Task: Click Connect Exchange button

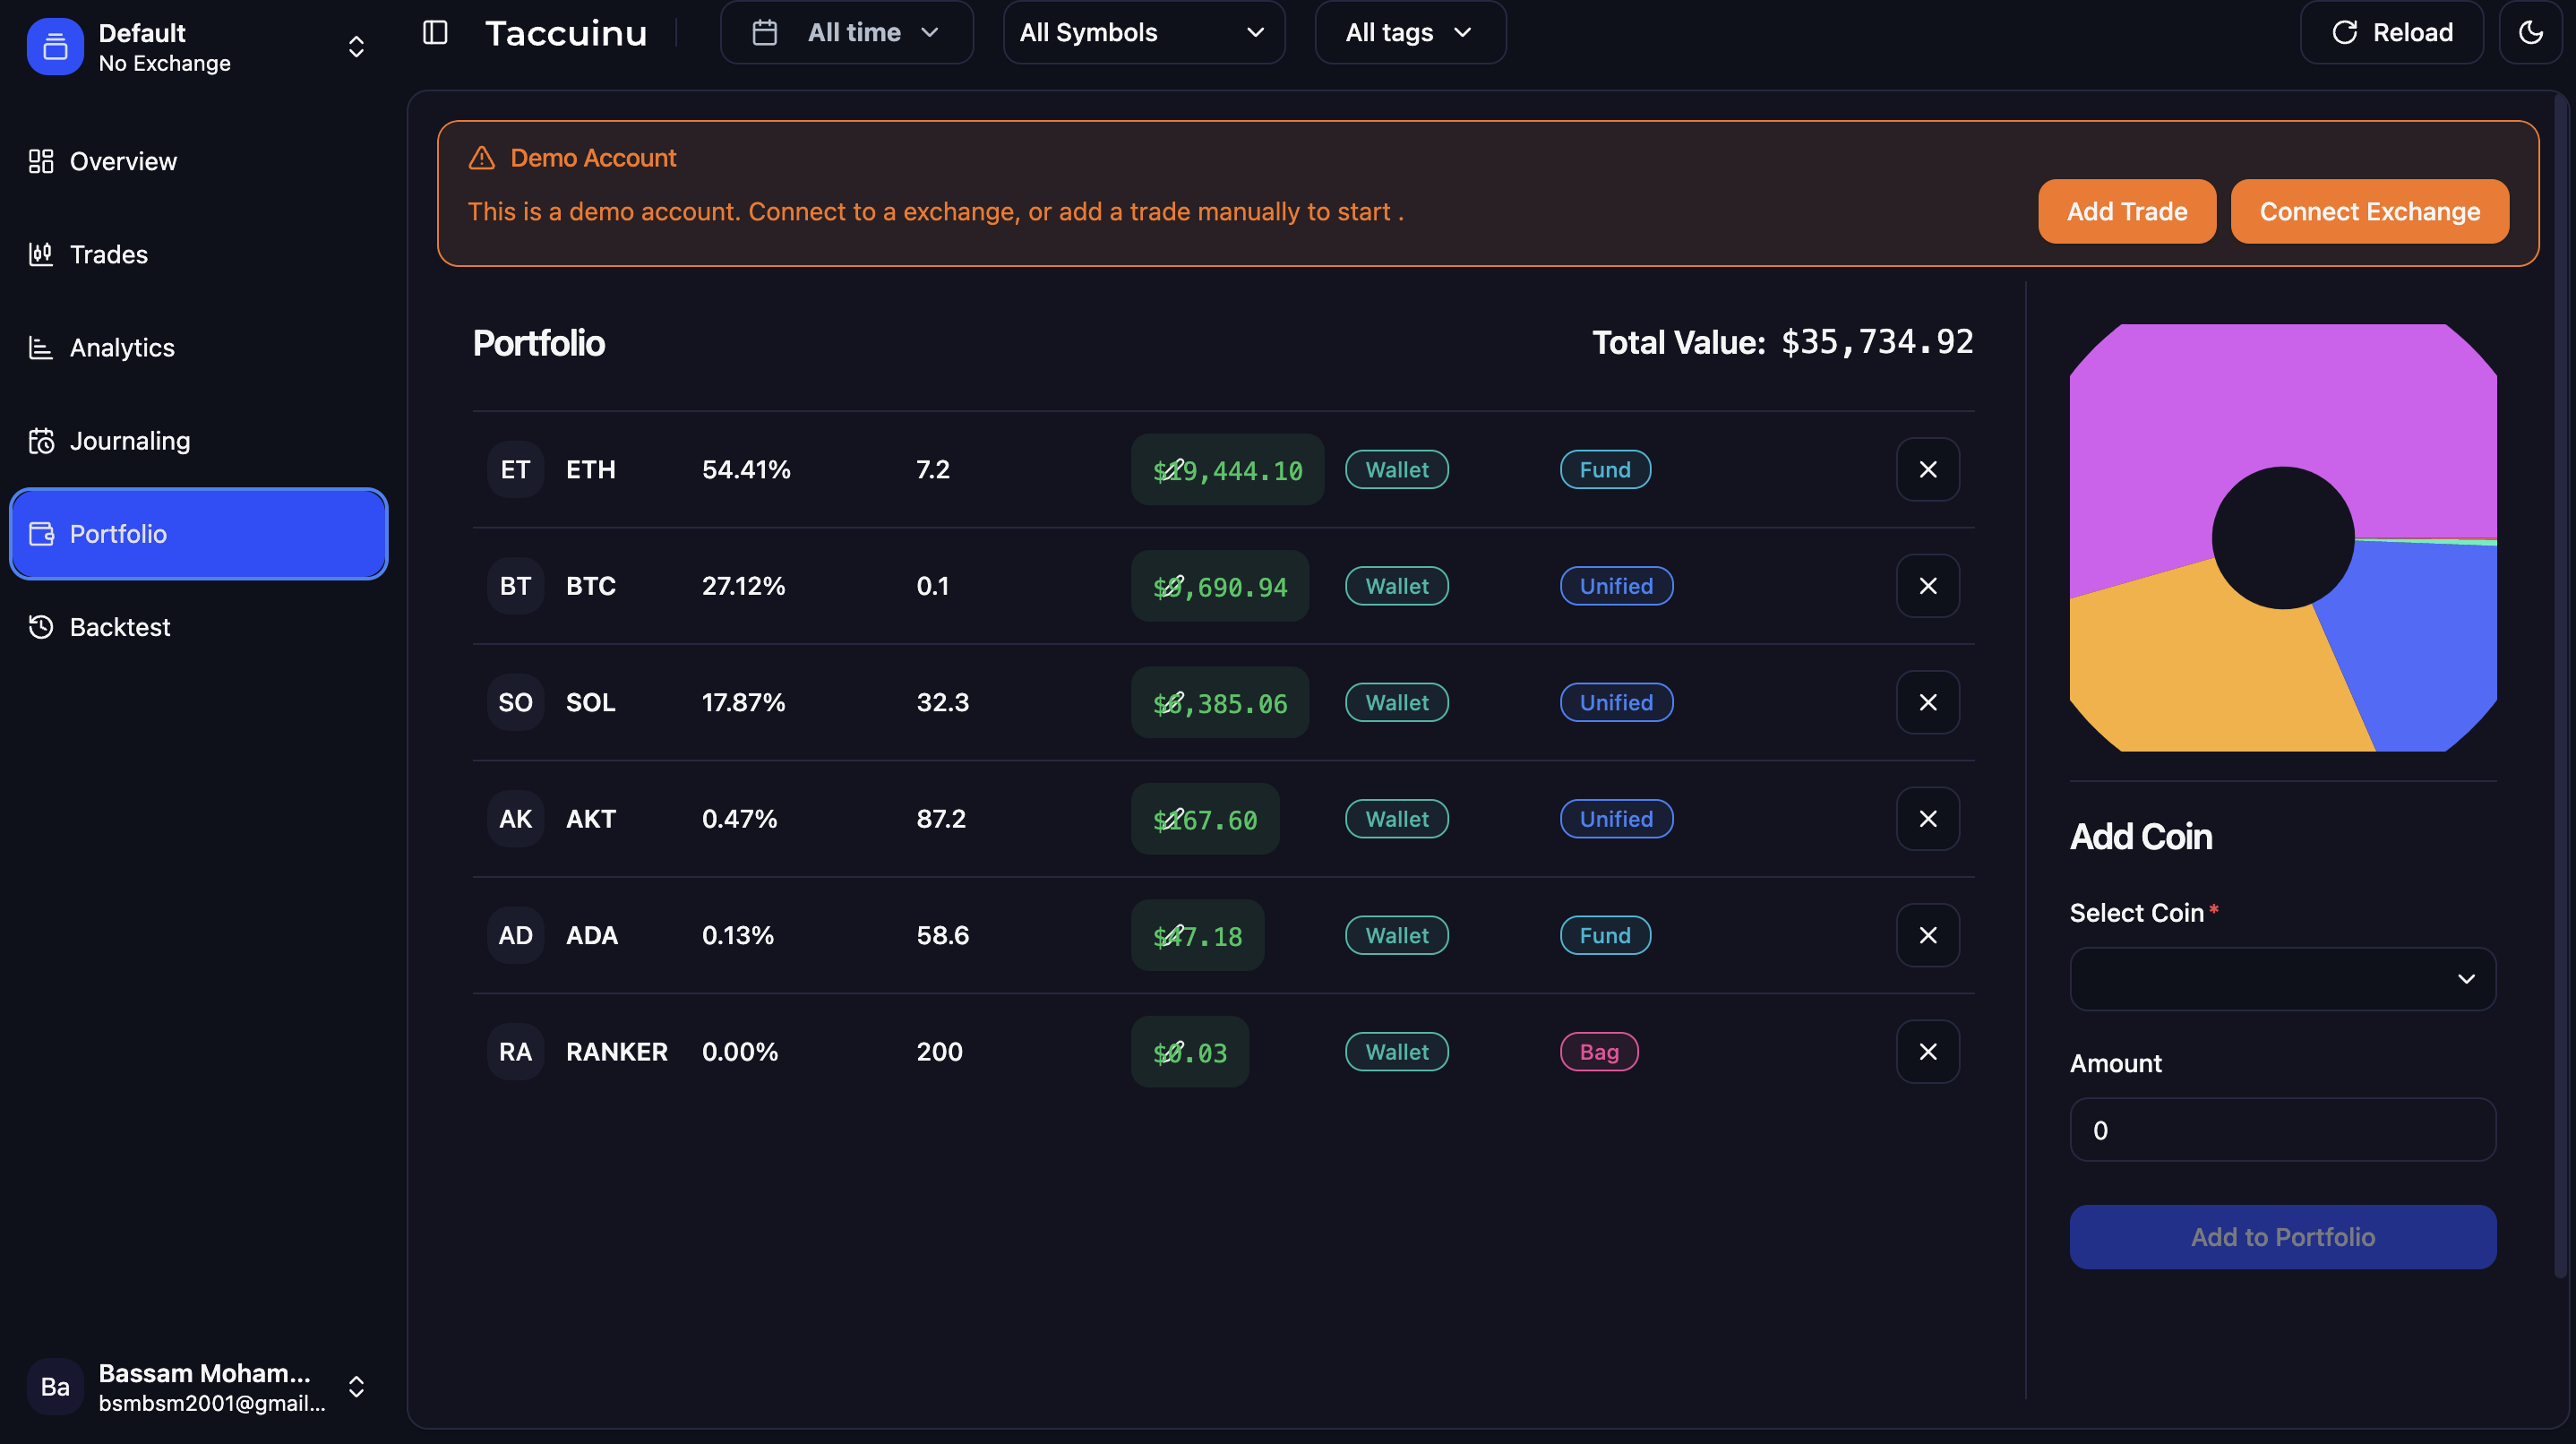Action: 2369,211
